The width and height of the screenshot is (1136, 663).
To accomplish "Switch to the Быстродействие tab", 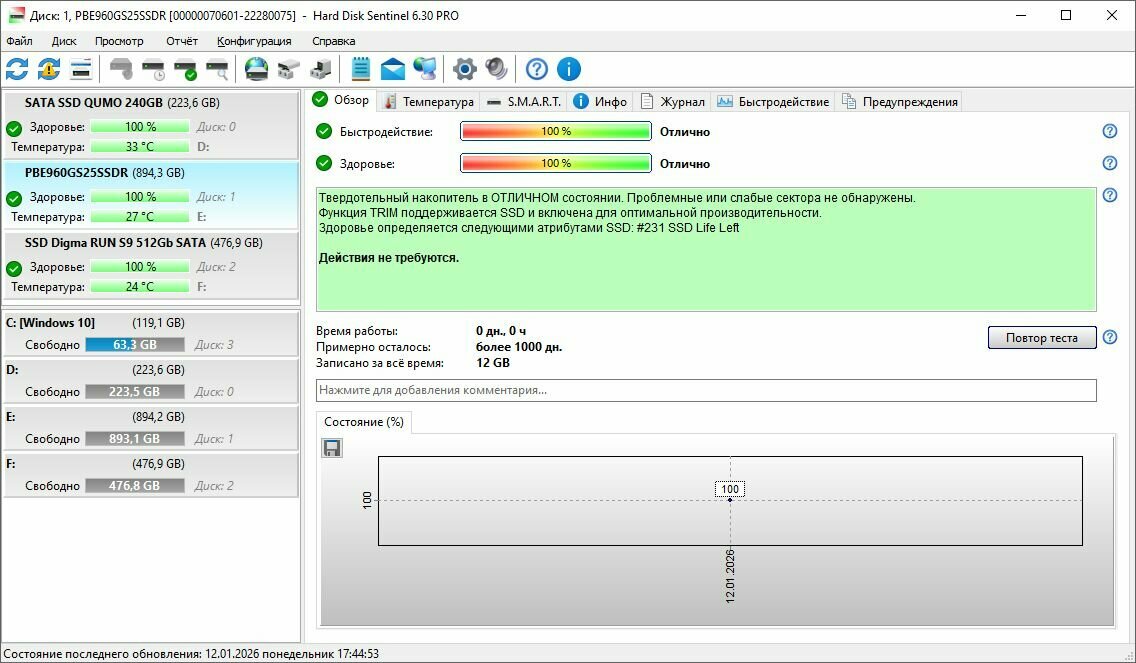I will 773,101.
